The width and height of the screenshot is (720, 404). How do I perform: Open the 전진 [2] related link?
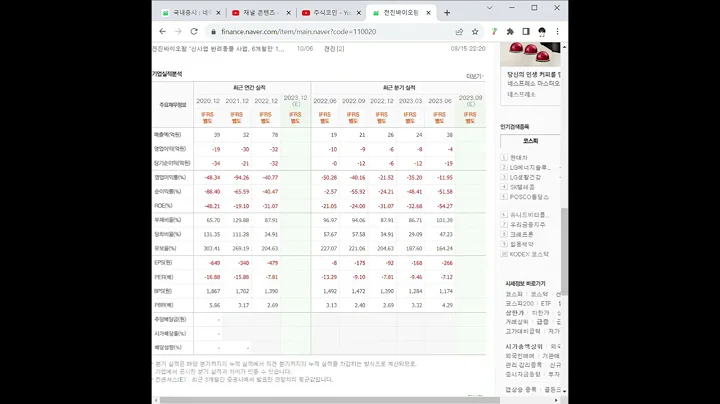[334, 49]
